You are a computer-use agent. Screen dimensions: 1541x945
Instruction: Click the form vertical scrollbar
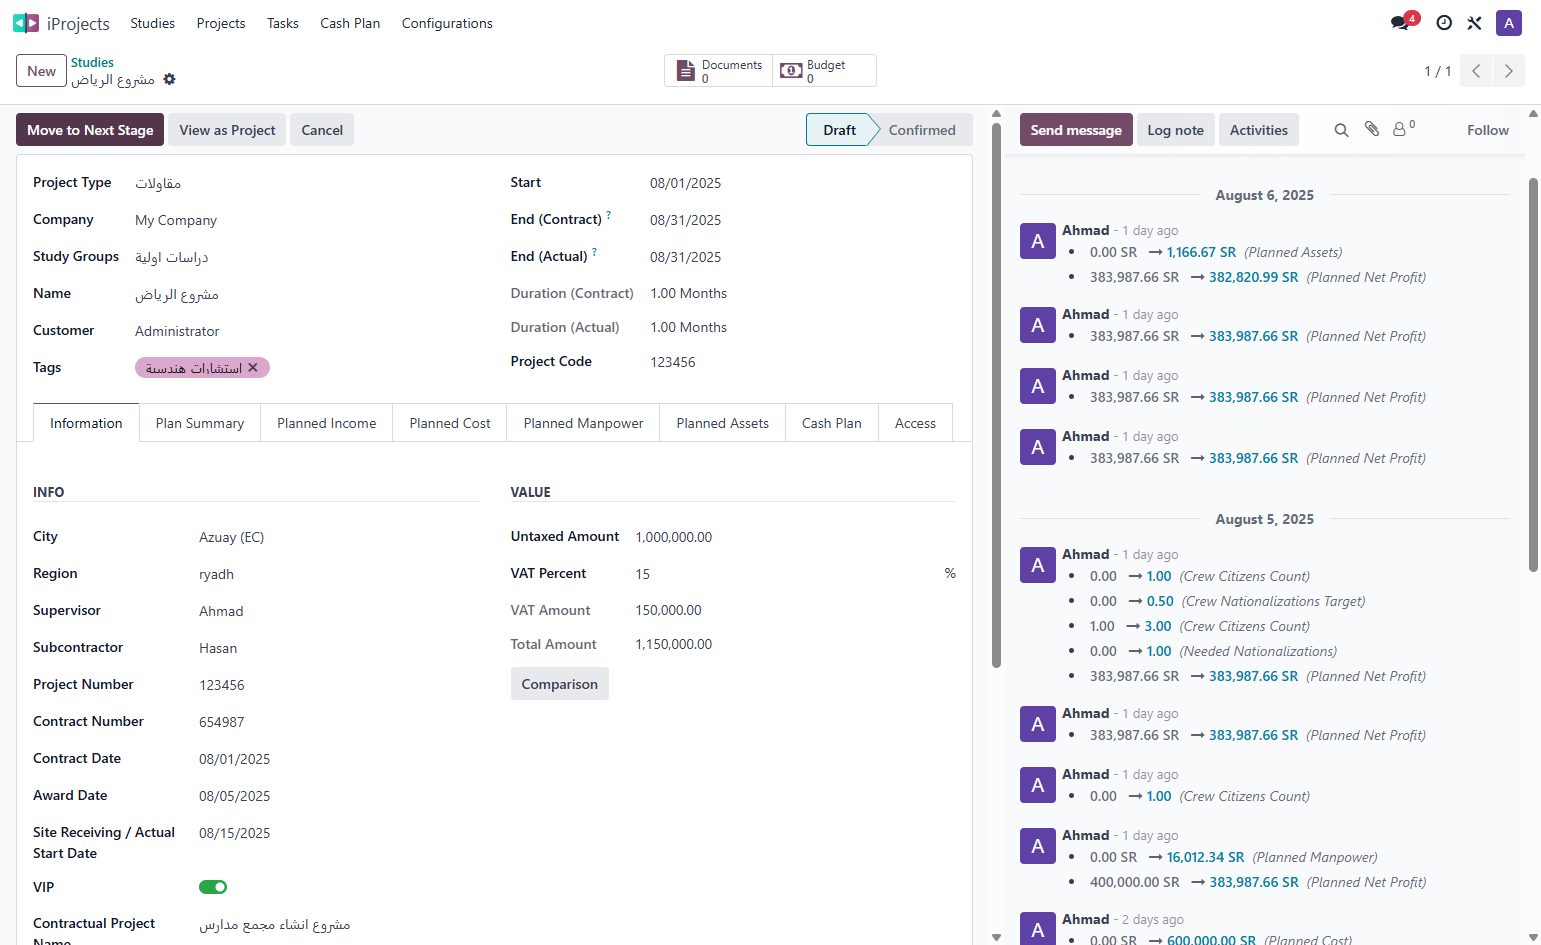[996, 395]
